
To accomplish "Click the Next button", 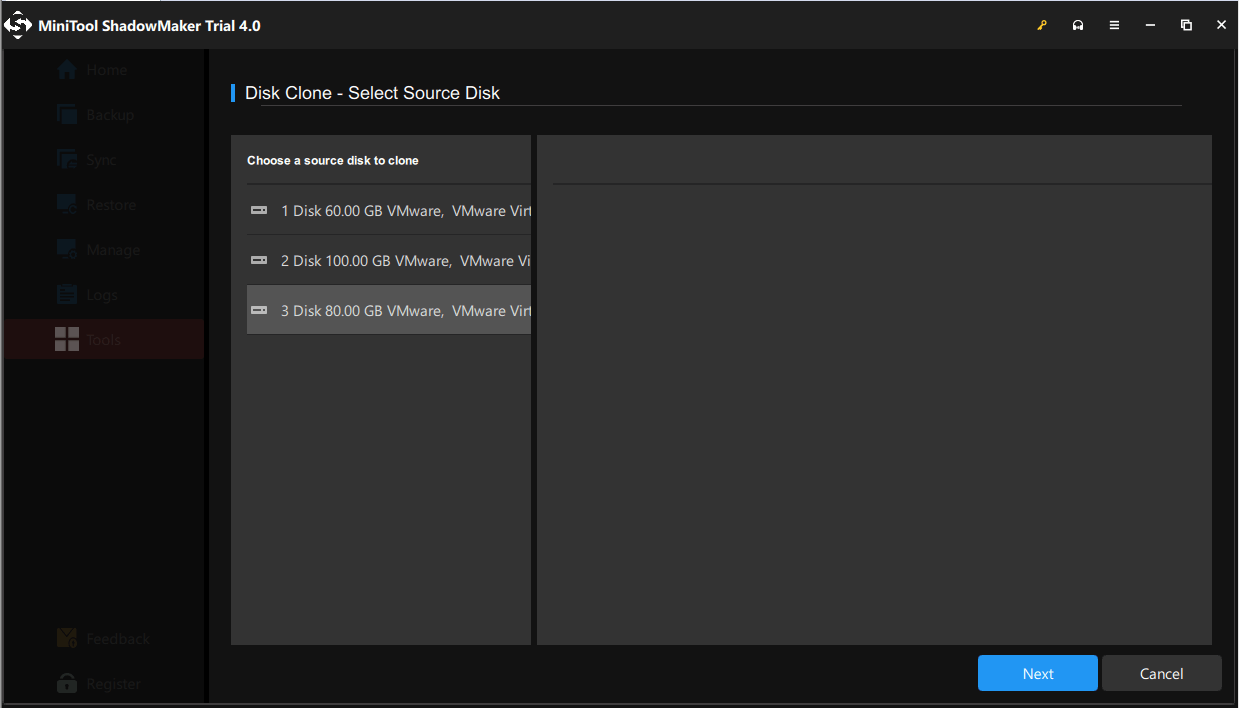I will point(1037,673).
